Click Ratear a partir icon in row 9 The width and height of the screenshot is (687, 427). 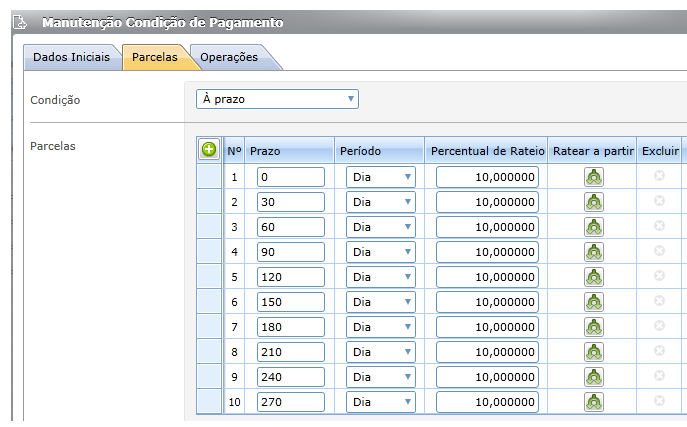click(594, 377)
